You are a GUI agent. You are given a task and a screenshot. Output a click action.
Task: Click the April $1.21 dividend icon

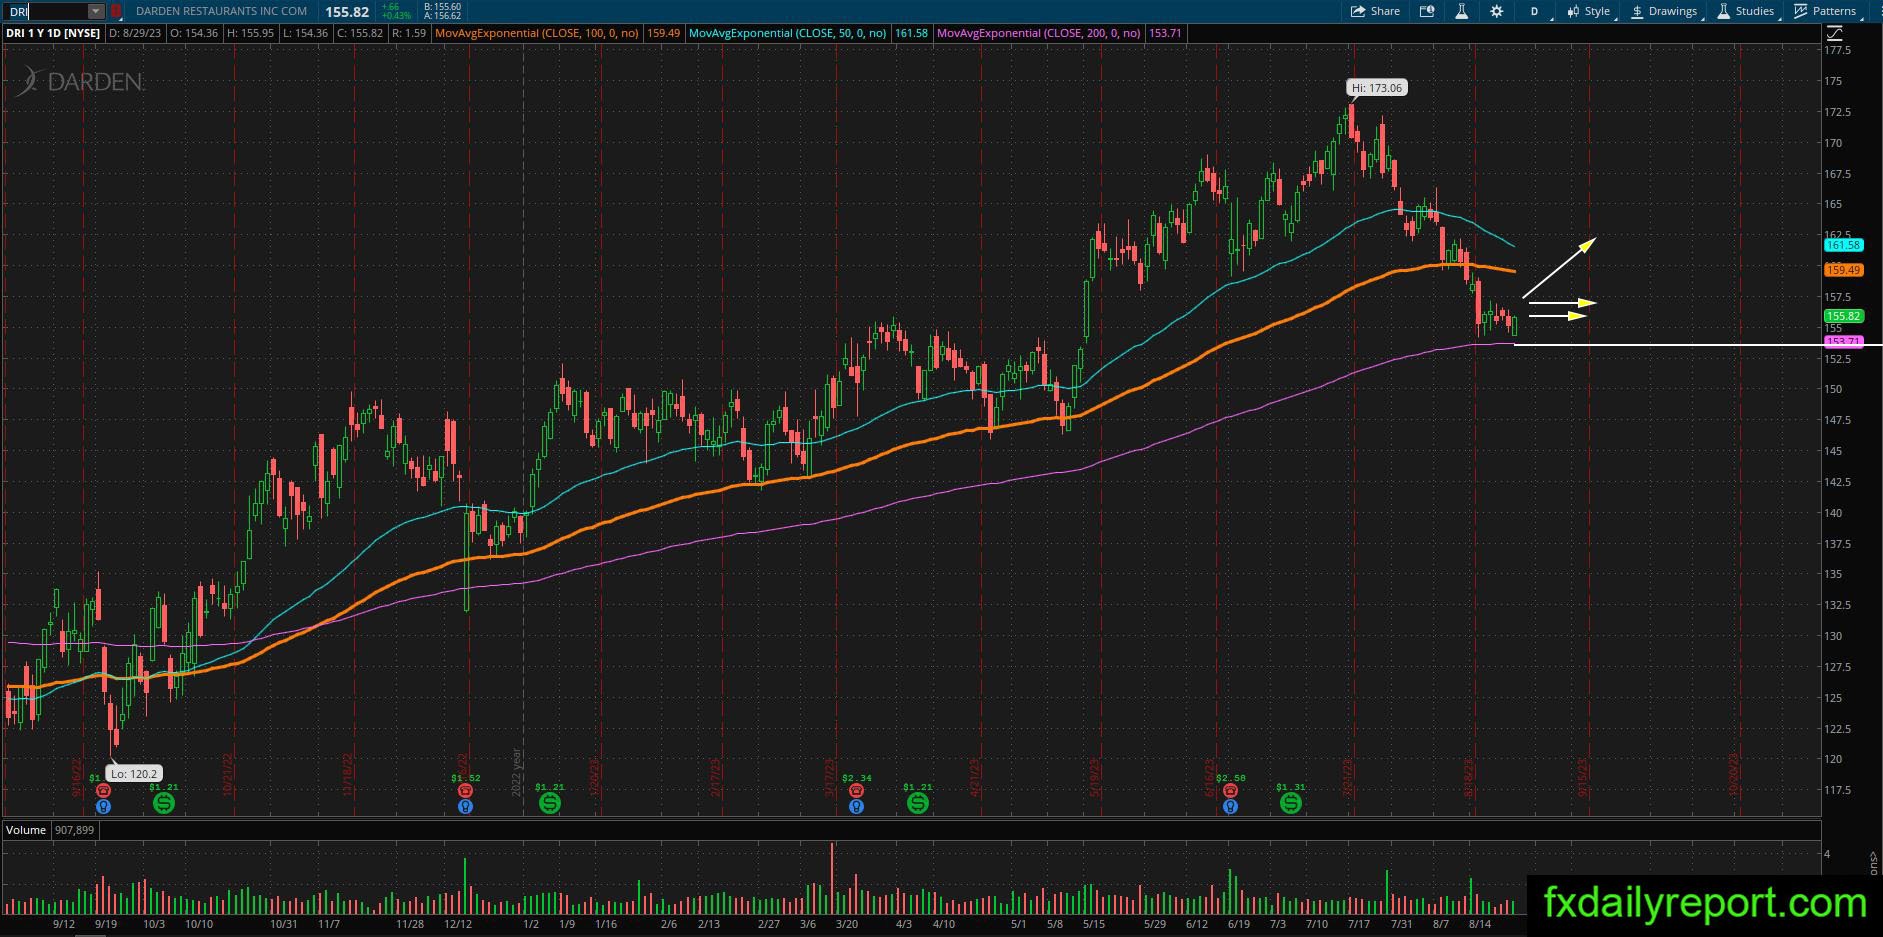[x=917, y=802]
